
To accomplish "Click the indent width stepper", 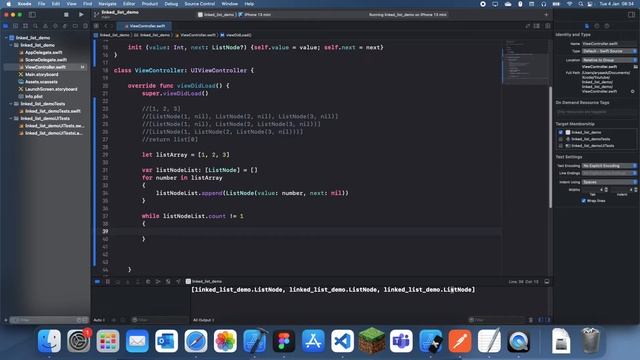I will (x=636, y=189).
